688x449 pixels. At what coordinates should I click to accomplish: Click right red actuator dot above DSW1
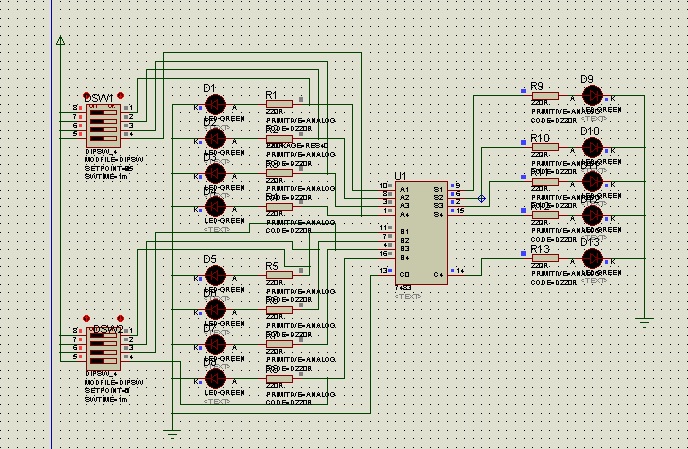pos(121,96)
